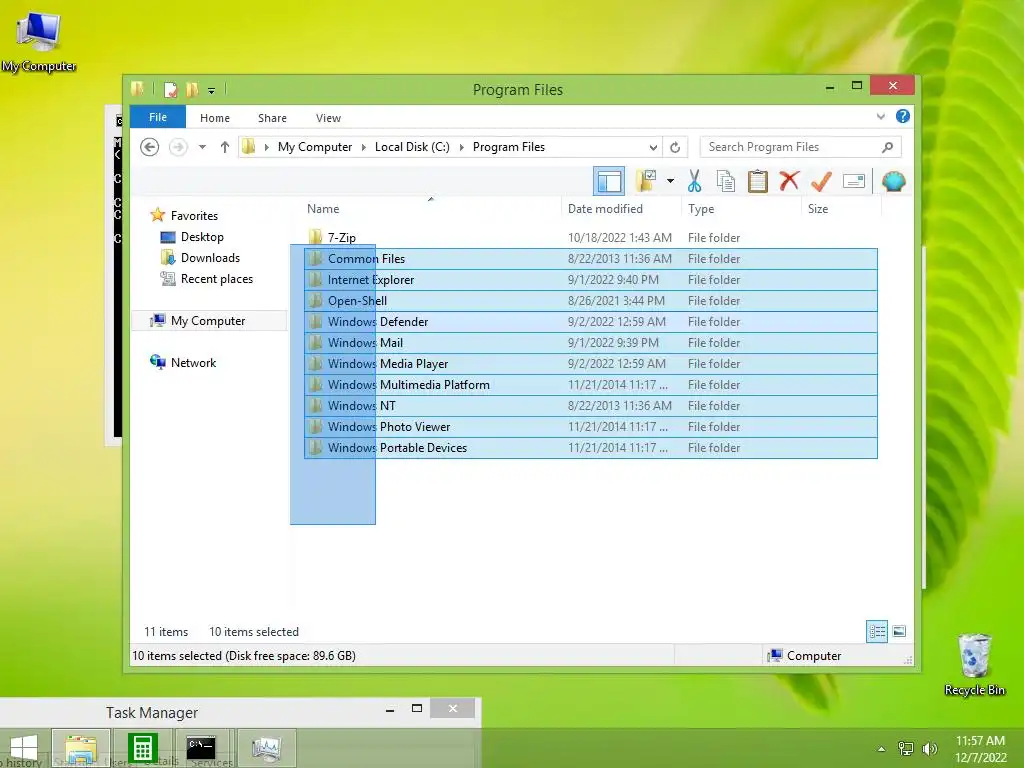The width and height of the screenshot is (1024, 768).
Task: Select Downloads in the navigation pane
Action: click(x=210, y=258)
